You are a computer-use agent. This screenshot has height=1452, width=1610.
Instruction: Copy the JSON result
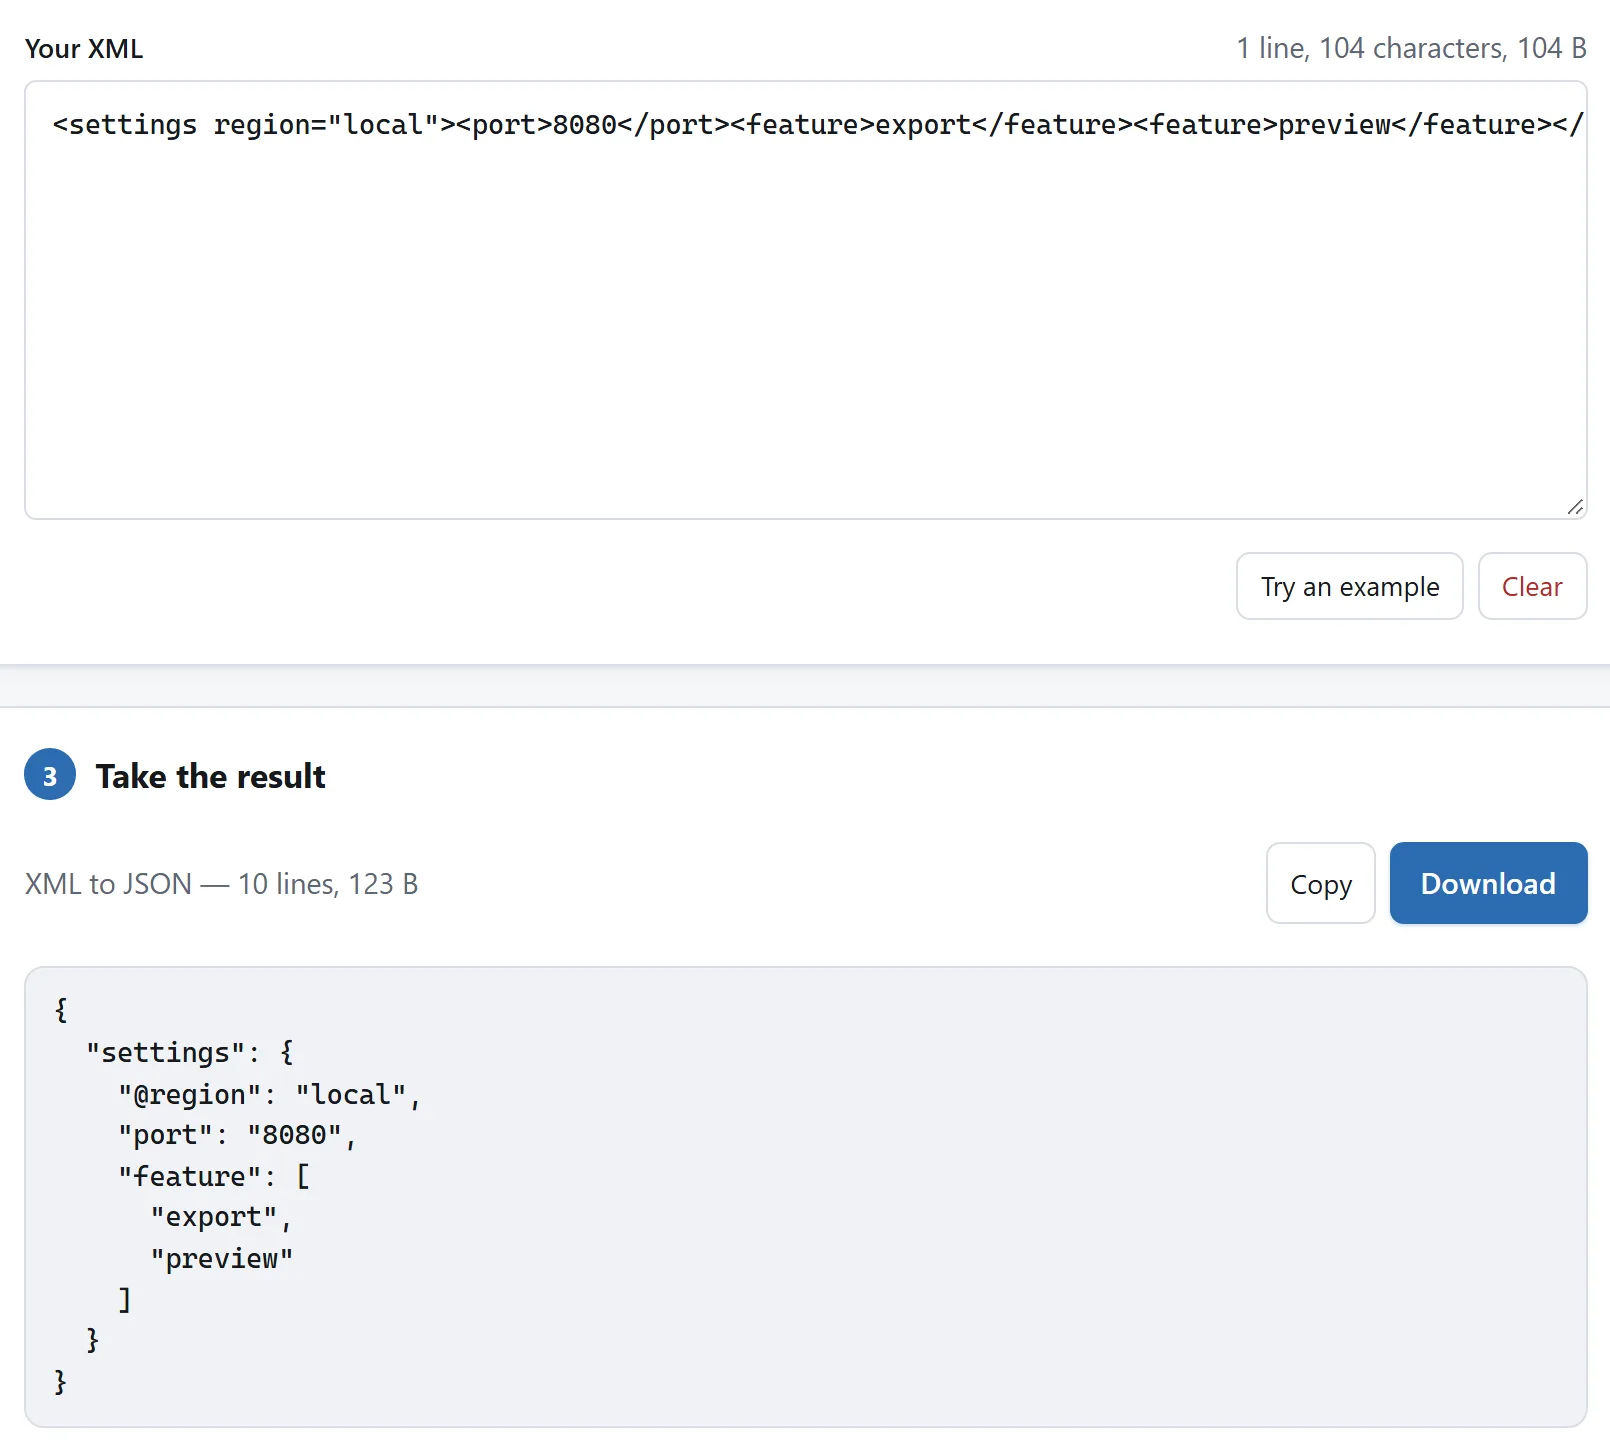tap(1320, 883)
